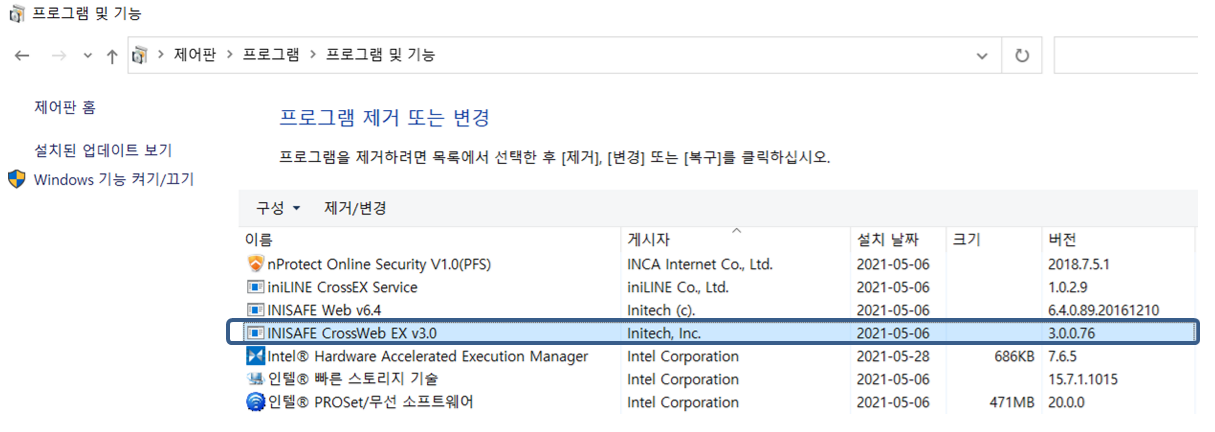Viewport: 1215px width, 432px height.
Task: Open recent locations dropdown arrow
Action: [87, 56]
